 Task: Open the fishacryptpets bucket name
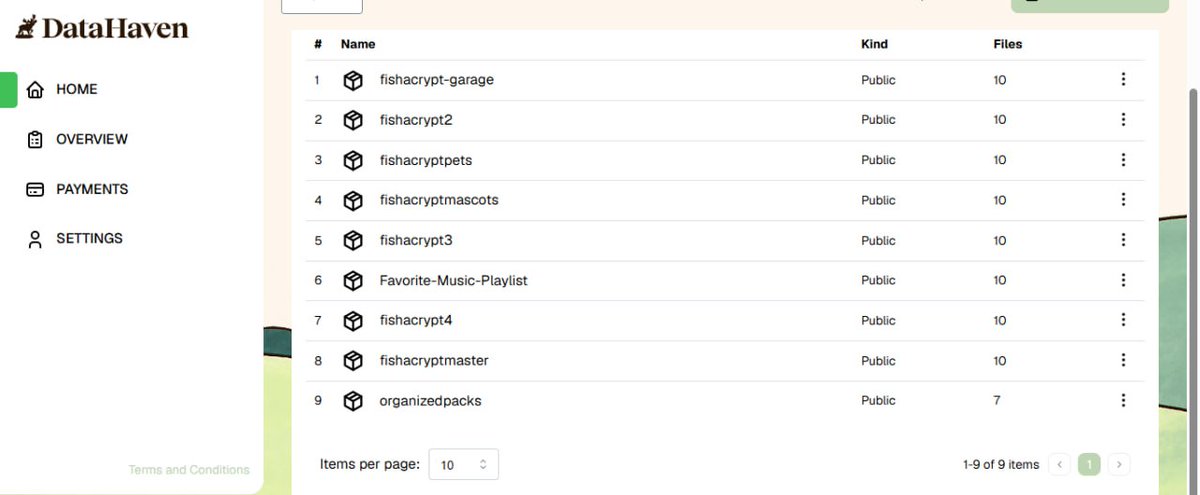tap(426, 160)
